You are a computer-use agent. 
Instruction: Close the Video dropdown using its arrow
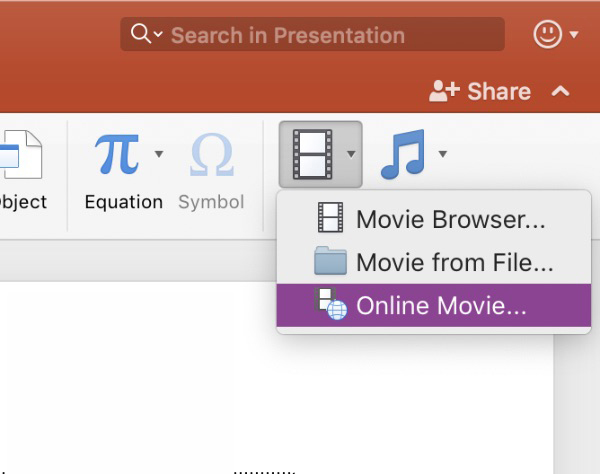point(350,154)
